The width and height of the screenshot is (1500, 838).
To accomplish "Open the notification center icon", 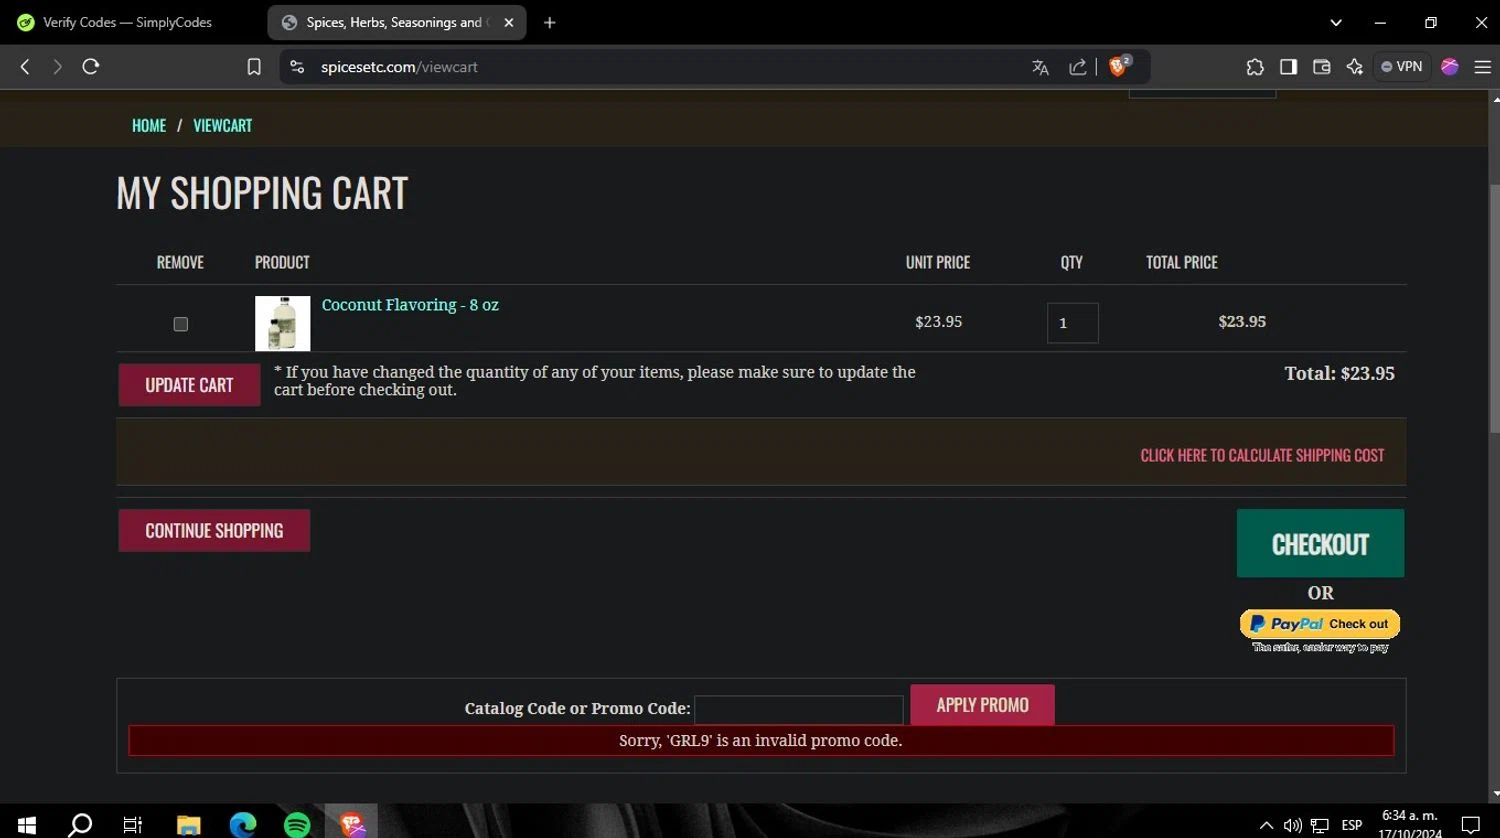I will pyautogui.click(x=1470, y=825).
